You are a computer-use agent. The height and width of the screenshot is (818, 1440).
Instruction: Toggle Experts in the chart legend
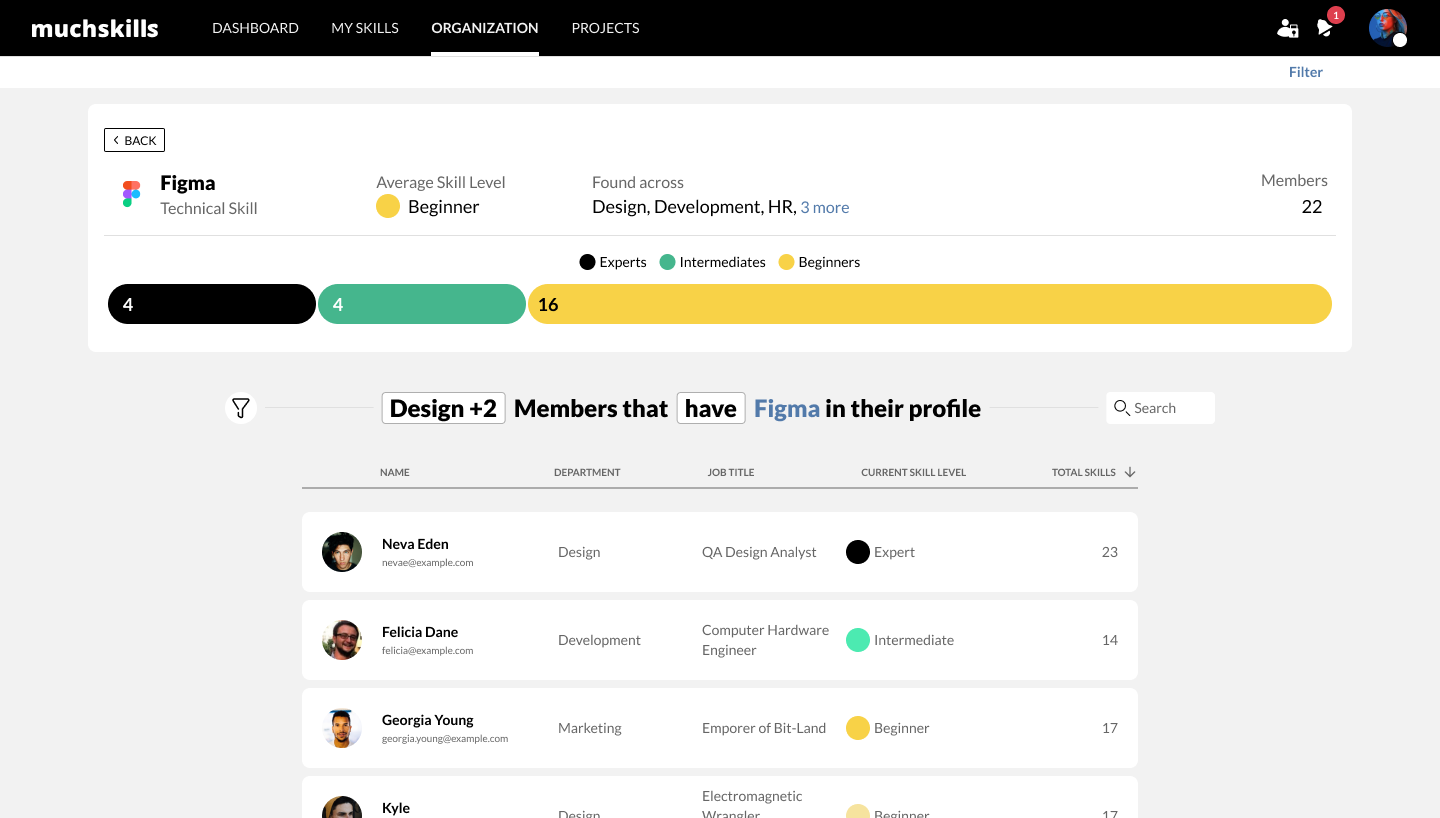click(x=613, y=262)
